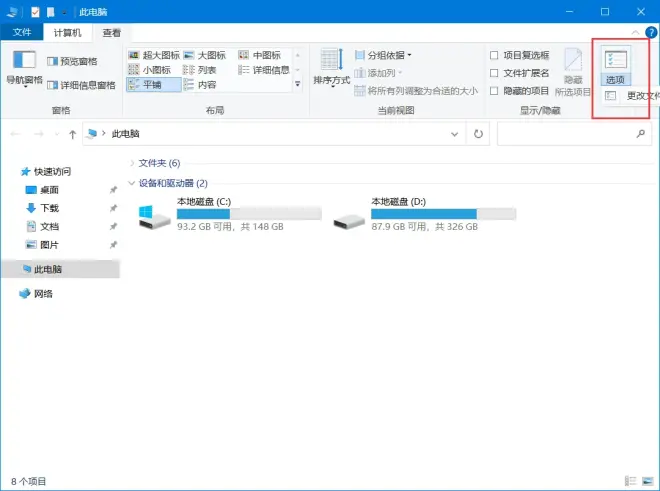Image resolution: width=660 pixels, height=491 pixels.
Task: Select drive 本地磁盘 (D:)
Action: tap(424, 214)
